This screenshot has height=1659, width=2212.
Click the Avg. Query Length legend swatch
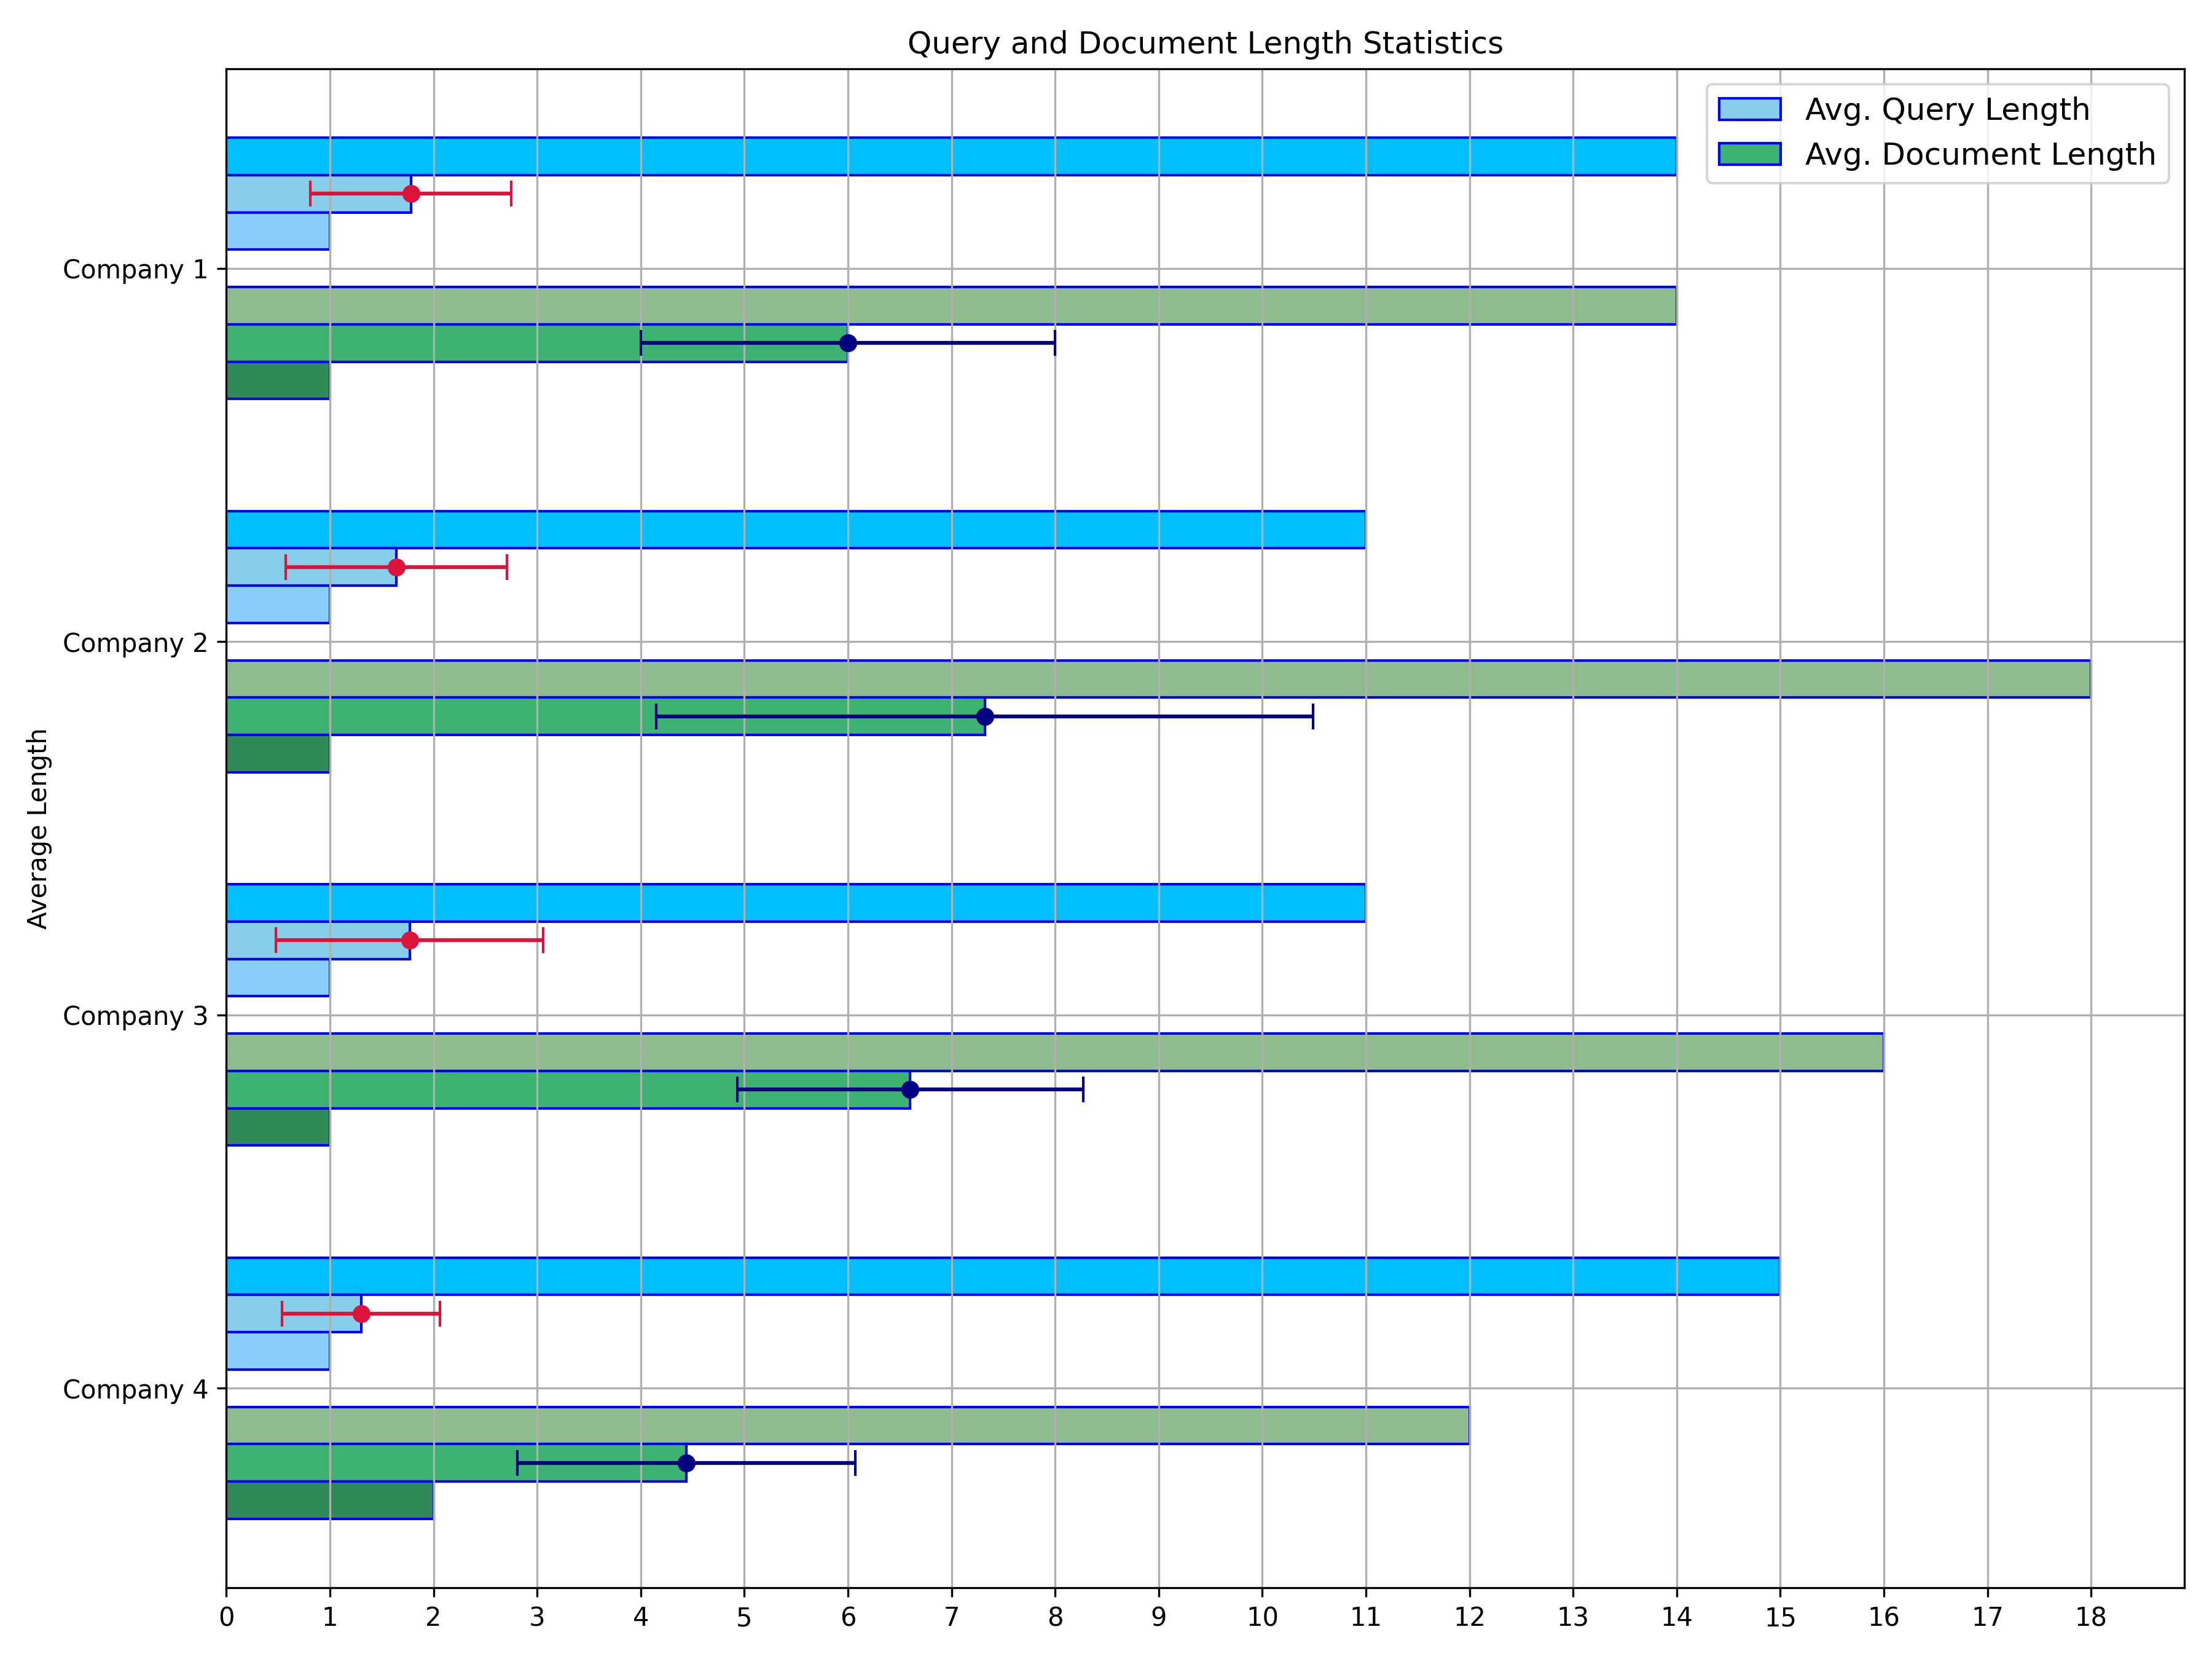tap(1749, 109)
